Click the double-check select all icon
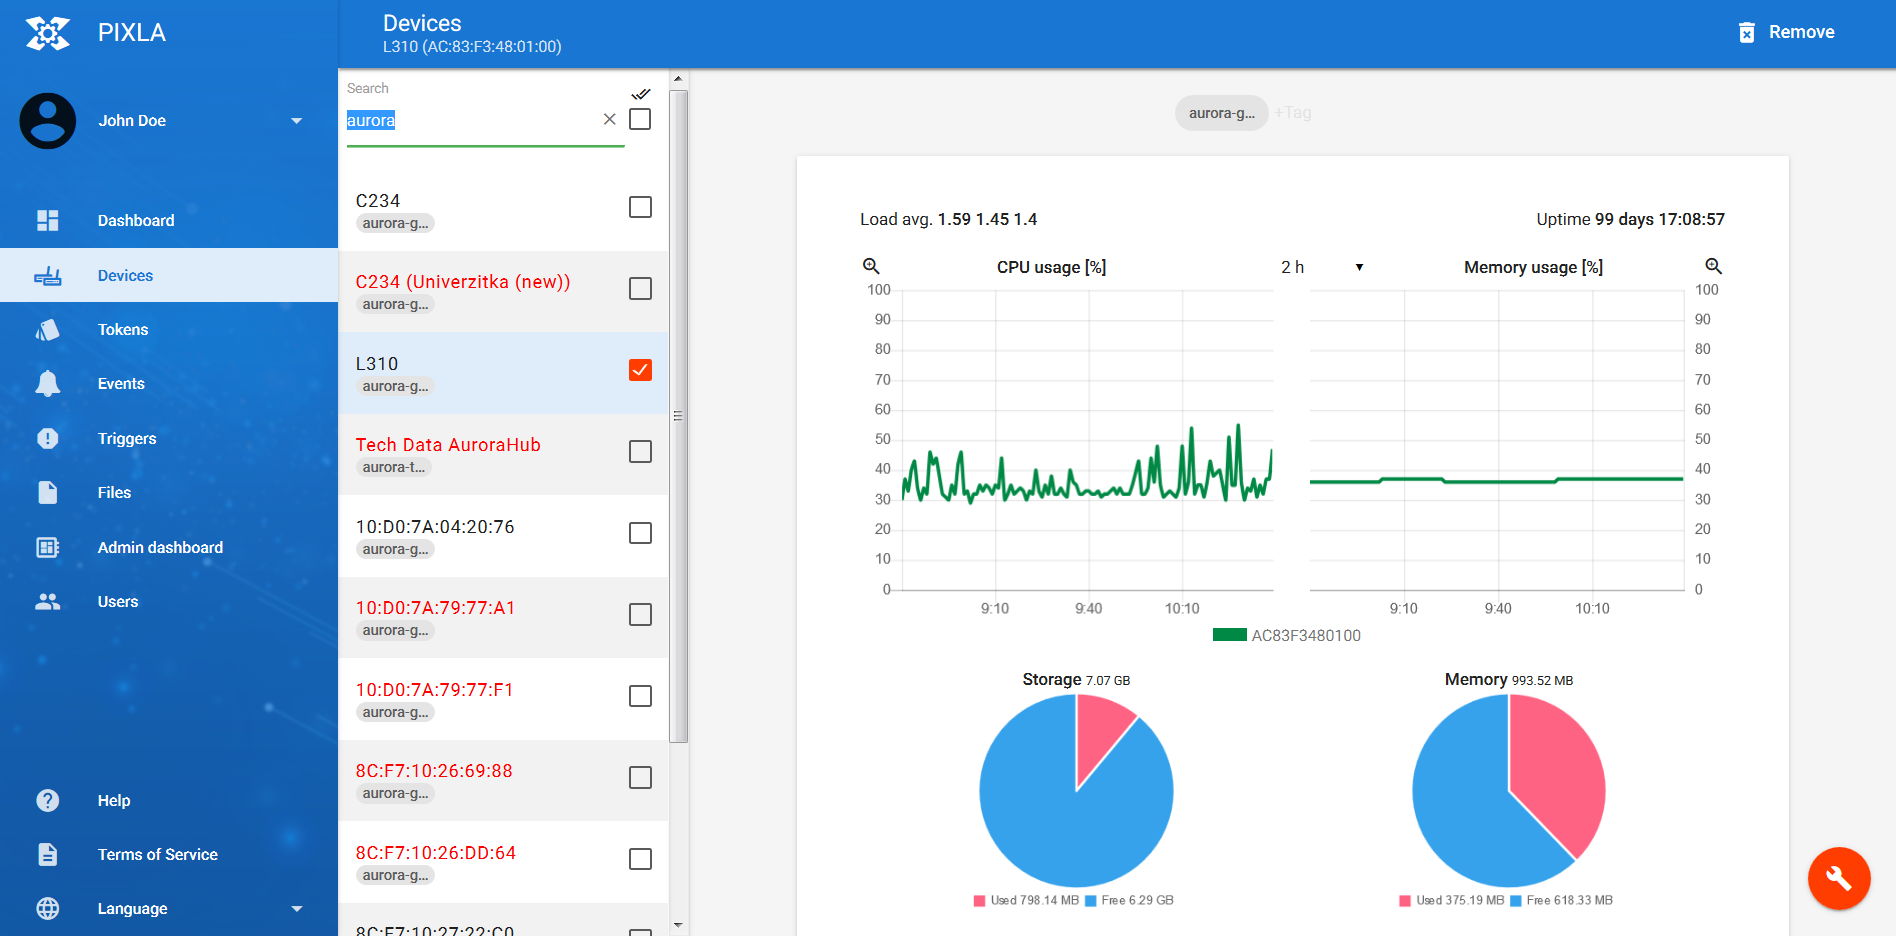Viewport: 1896px width, 936px height. [x=641, y=94]
